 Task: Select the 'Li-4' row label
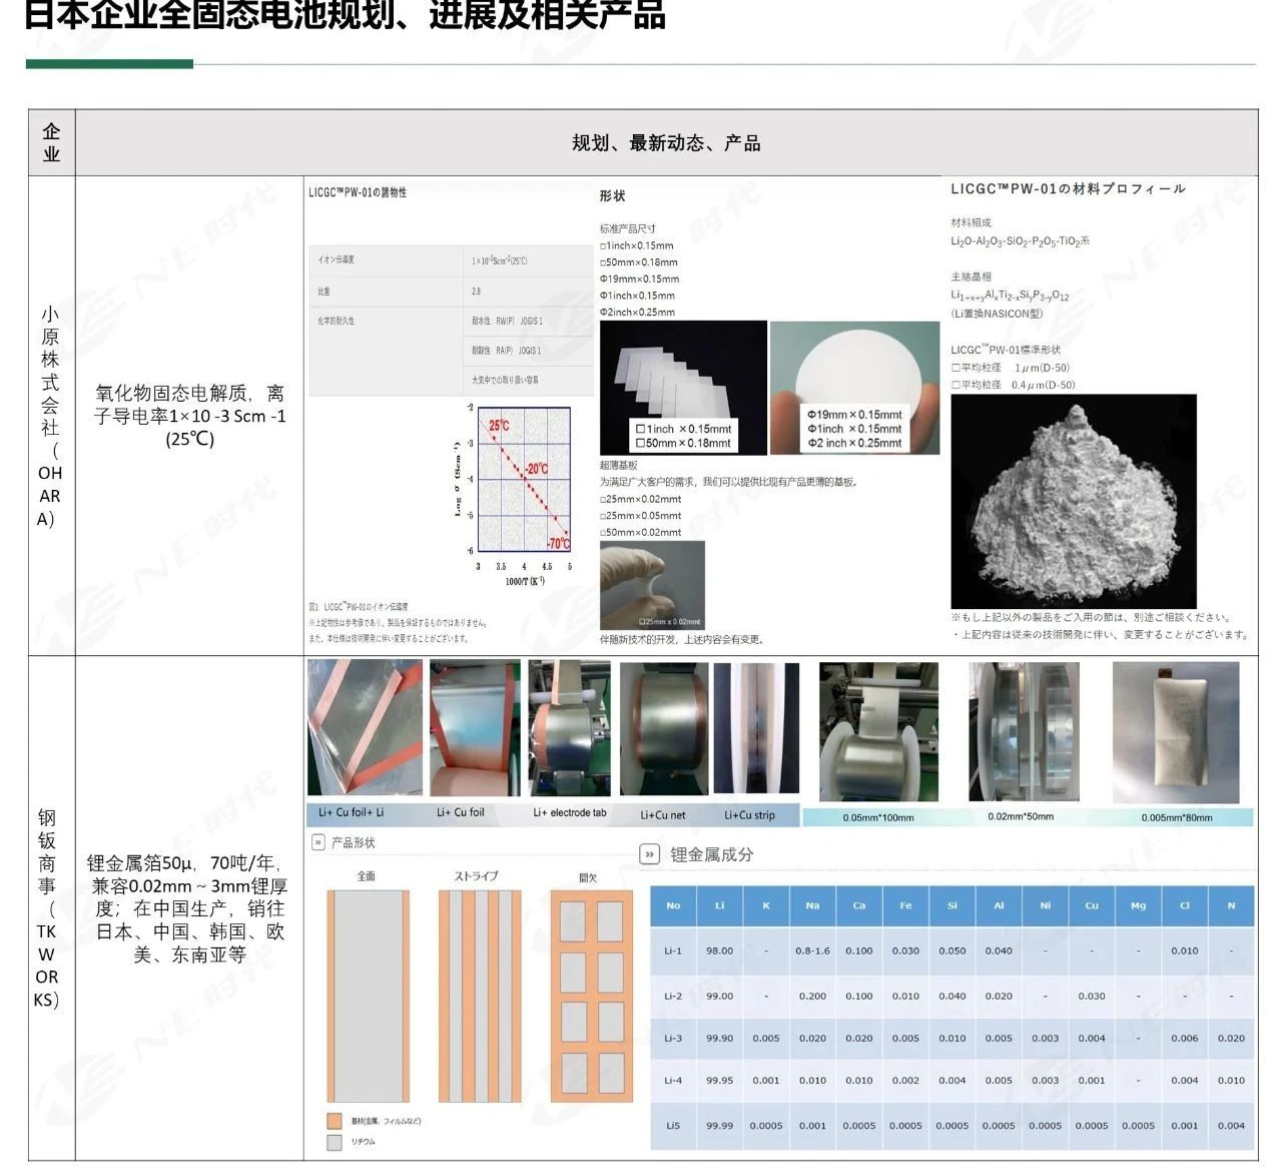pyautogui.click(x=673, y=1080)
